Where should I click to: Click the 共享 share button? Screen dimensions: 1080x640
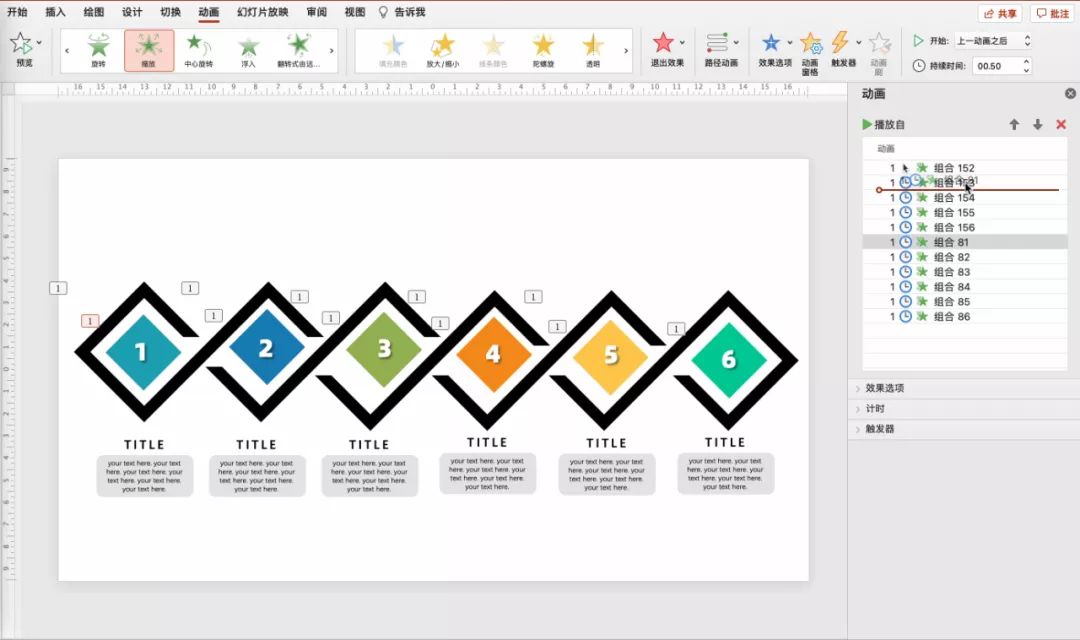pyautogui.click(x=999, y=13)
